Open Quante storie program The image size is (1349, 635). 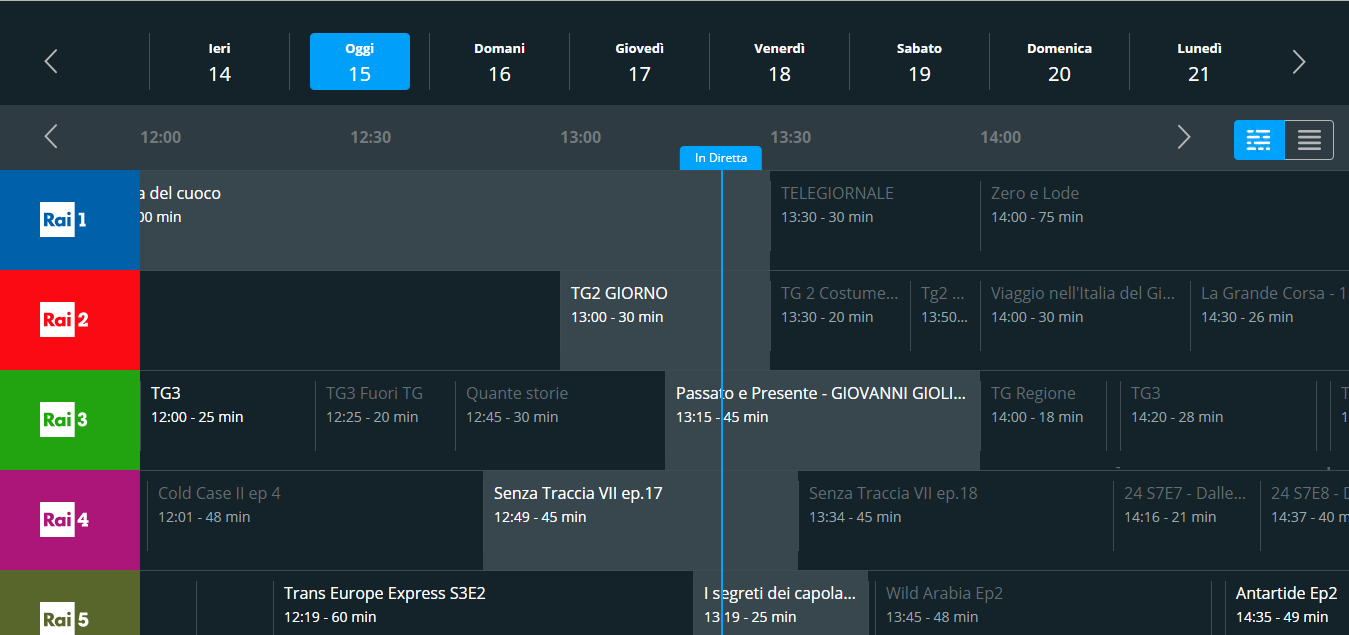click(x=560, y=420)
